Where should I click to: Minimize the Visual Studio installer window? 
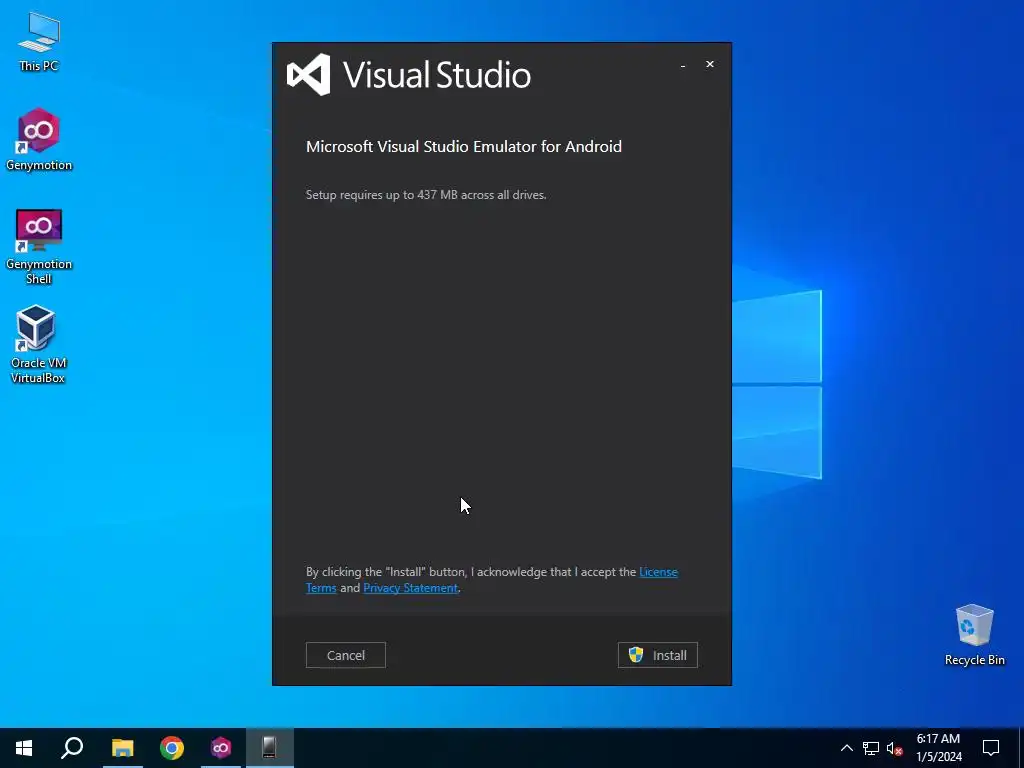coord(682,65)
